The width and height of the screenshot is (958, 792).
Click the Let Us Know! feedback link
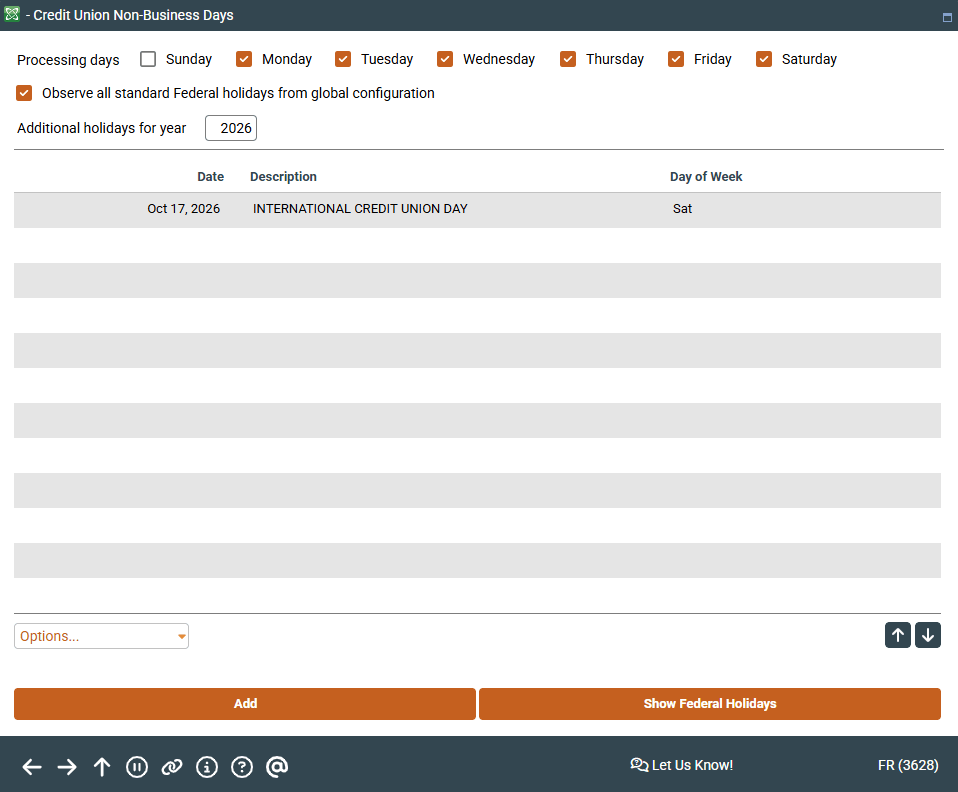pos(682,765)
